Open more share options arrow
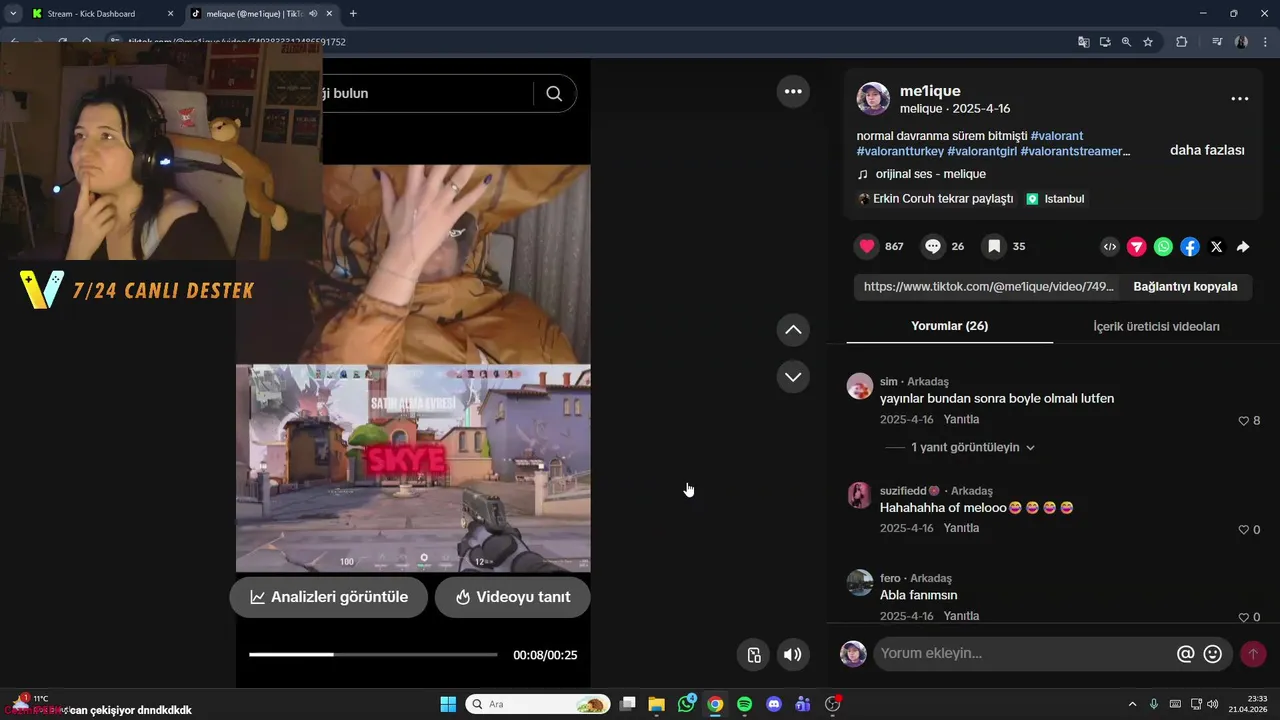Screen dimensions: 1280x720 click(1243, 246)
